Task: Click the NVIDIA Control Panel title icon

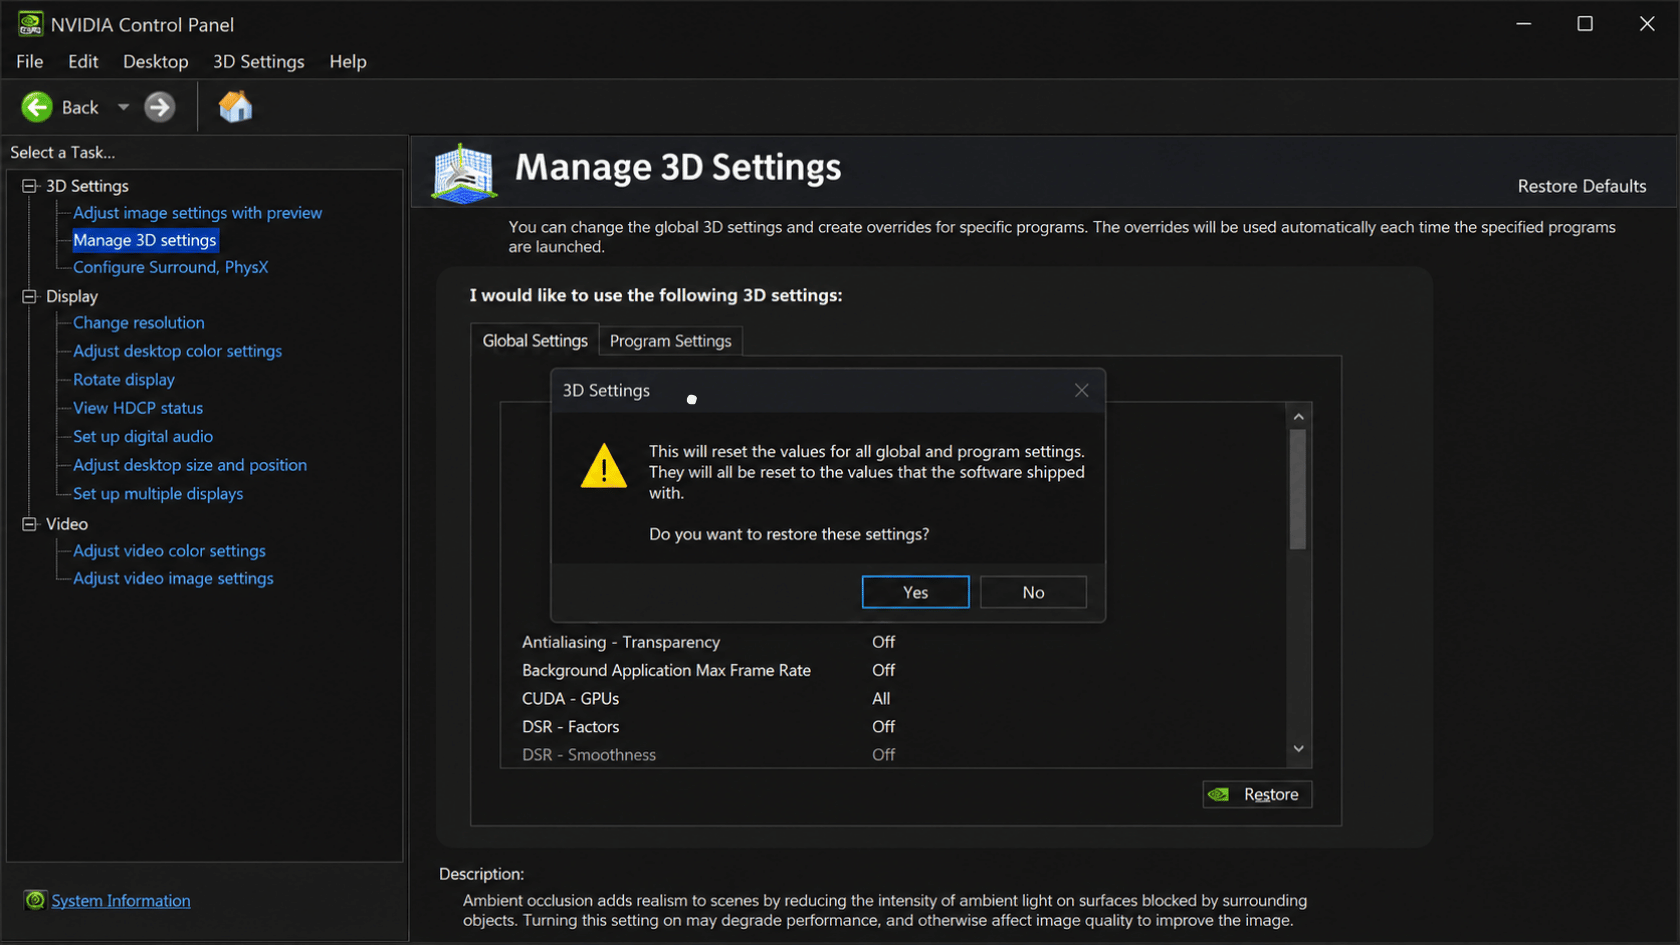Action: coord(30,23)
